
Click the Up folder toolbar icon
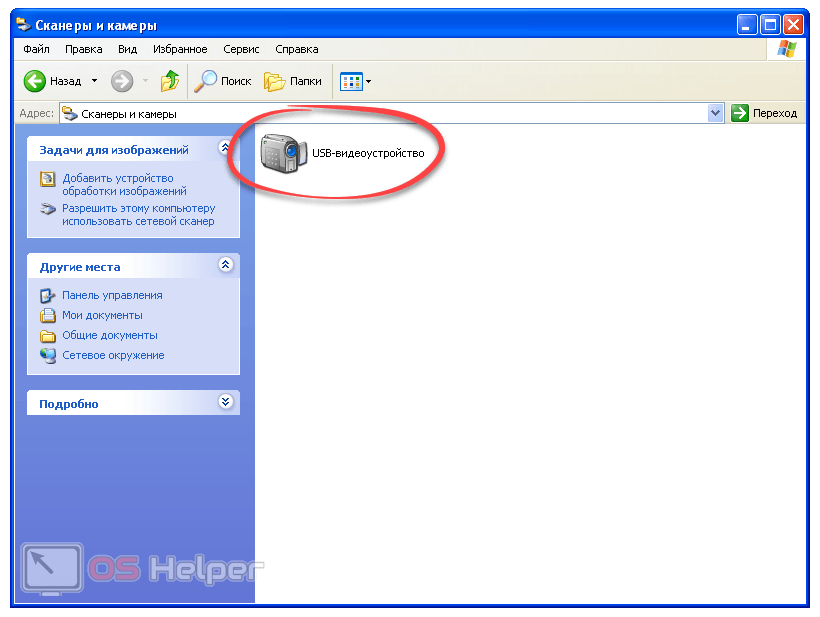(x=171, y=81)
